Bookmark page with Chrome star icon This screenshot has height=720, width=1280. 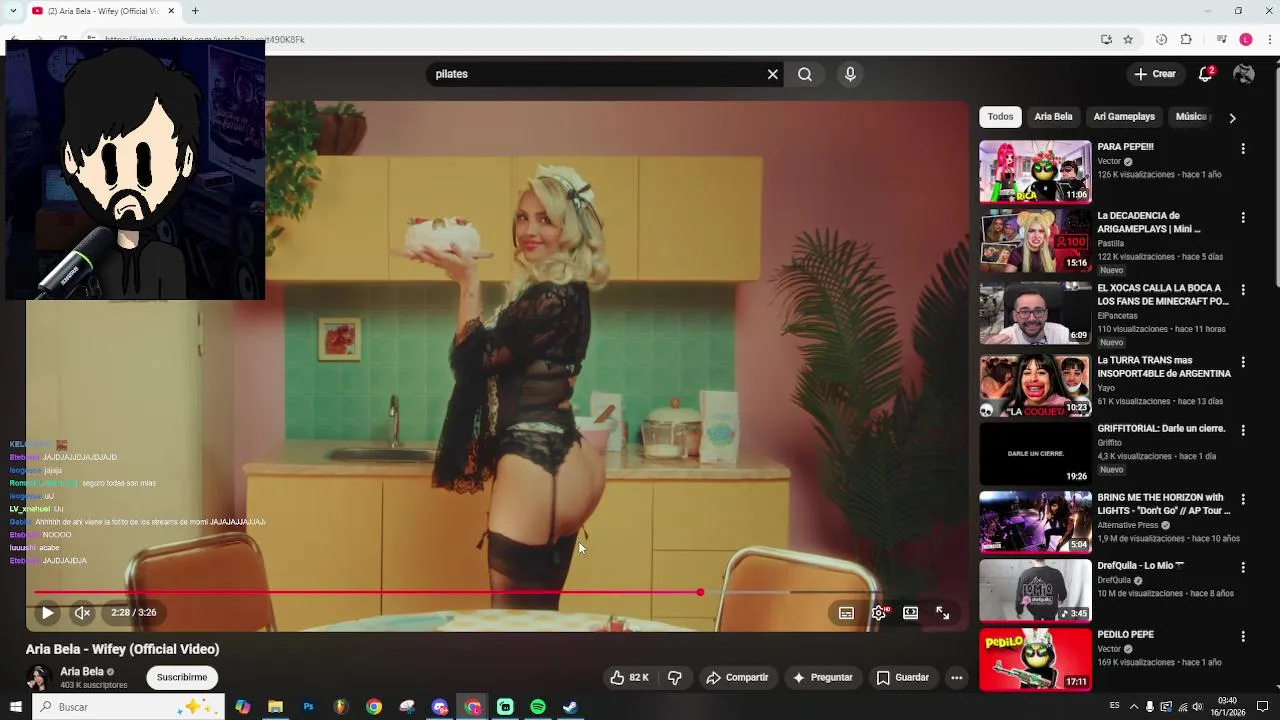coord(1128,40)
